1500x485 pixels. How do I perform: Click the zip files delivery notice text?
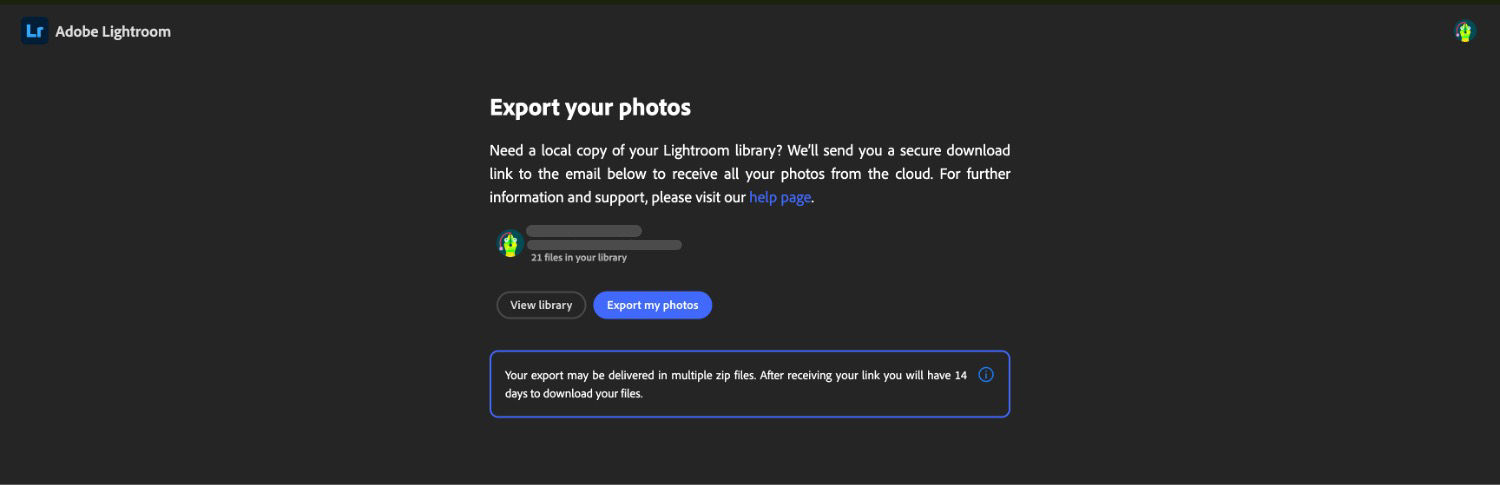click(x=736, y=384)
